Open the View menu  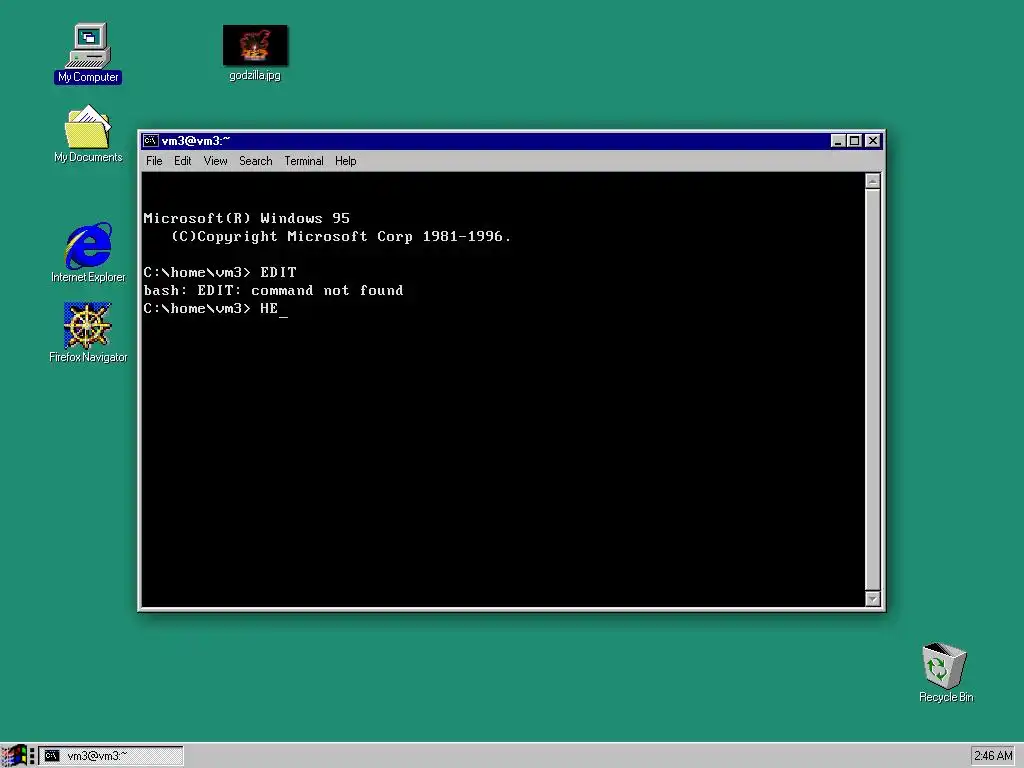pyautogui.click(x=216, y=161)
